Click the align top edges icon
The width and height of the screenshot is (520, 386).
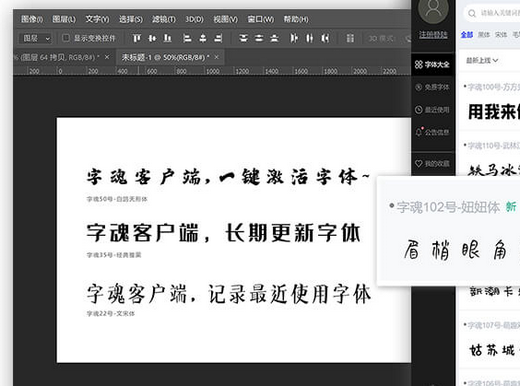[136, 38]
